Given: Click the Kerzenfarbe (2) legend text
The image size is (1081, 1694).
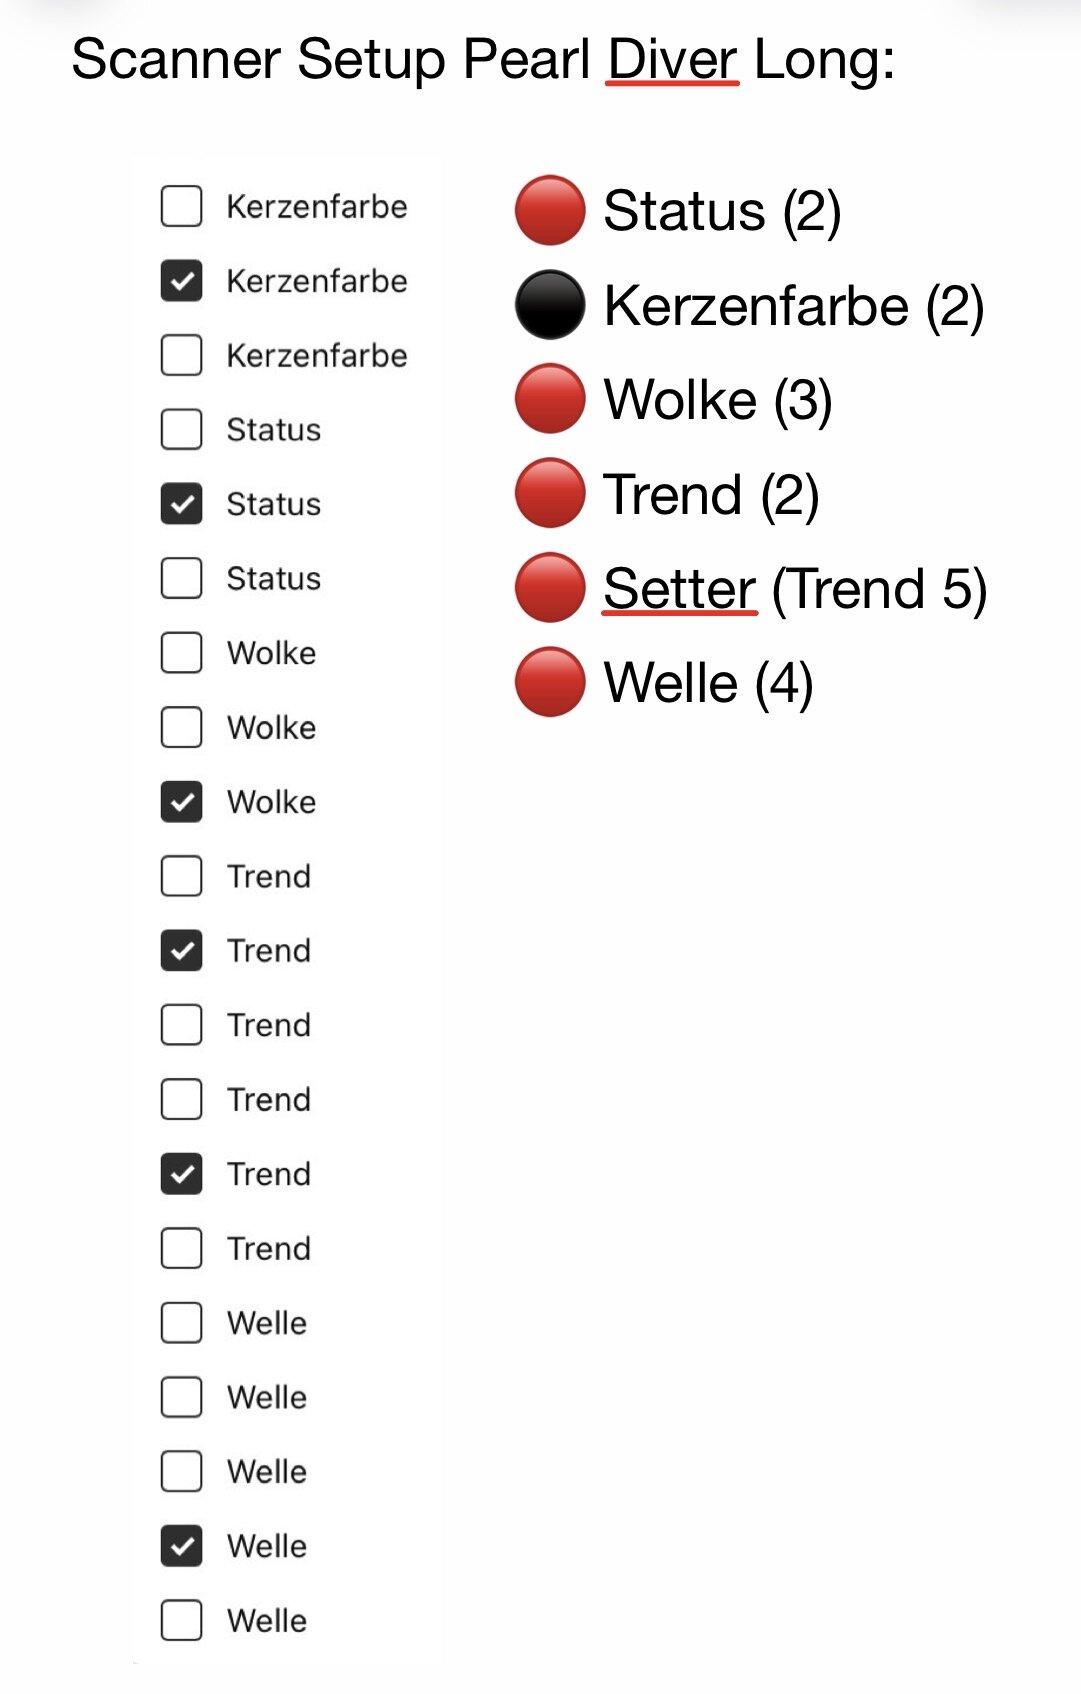Looking at the screenshot, I should 794,305.
